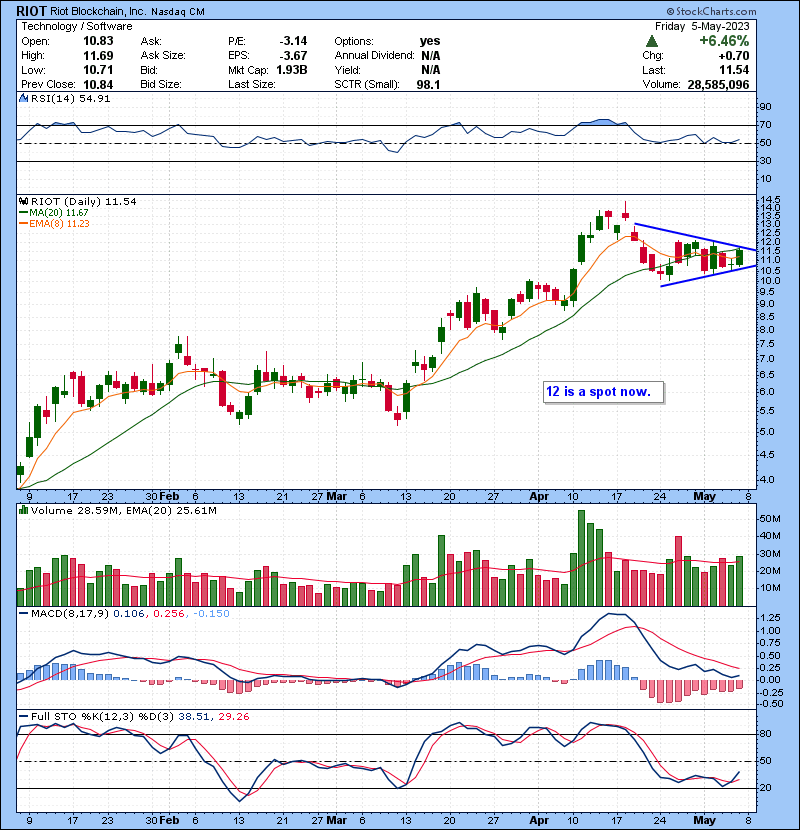The width and height of the screenshot is (800, 830).
Task: Click the Technology / Software sector label
Action: [x=77, y=26]
